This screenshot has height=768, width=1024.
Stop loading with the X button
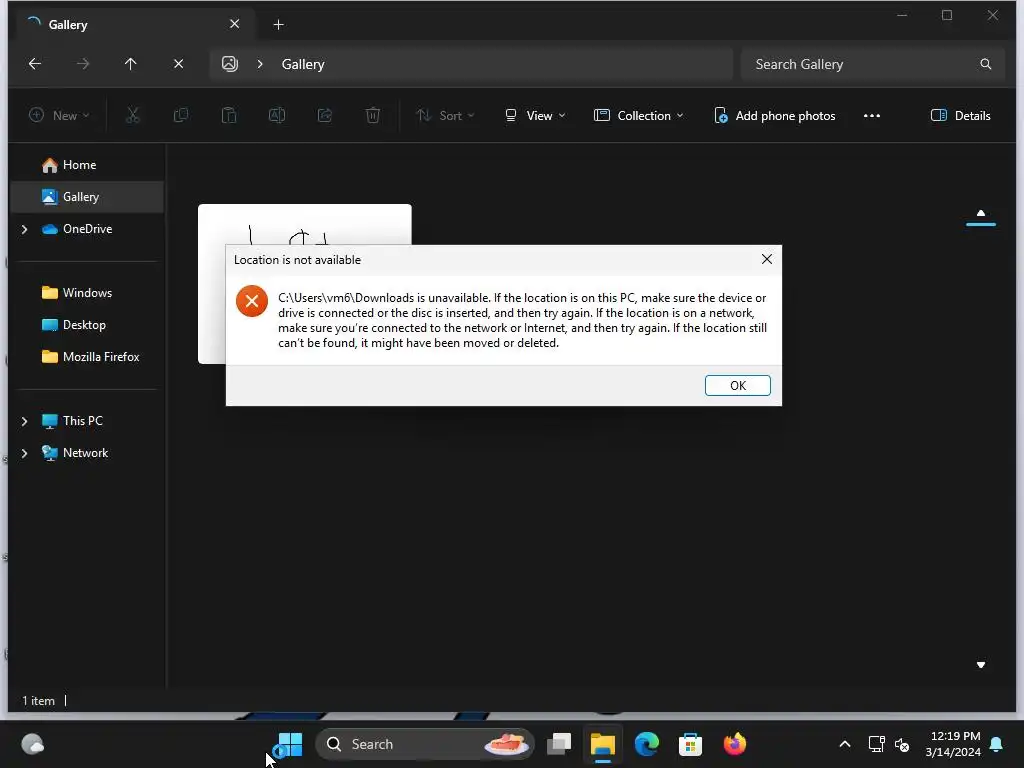click(x=178, y=64)
